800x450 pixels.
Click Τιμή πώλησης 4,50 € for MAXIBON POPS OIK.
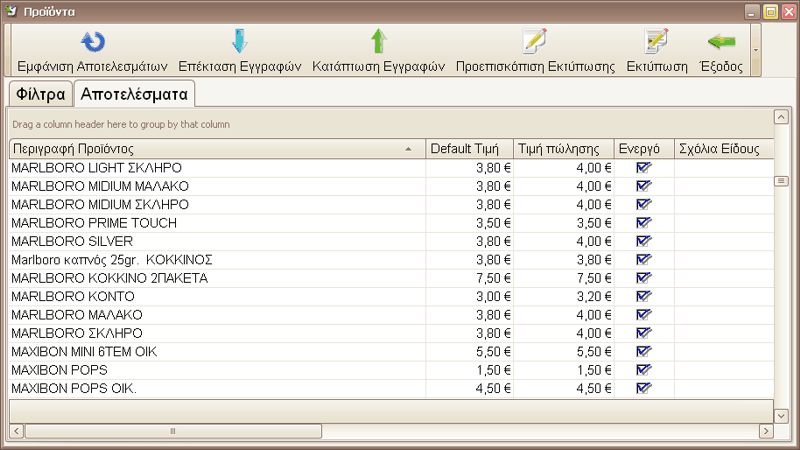(564, 388)
